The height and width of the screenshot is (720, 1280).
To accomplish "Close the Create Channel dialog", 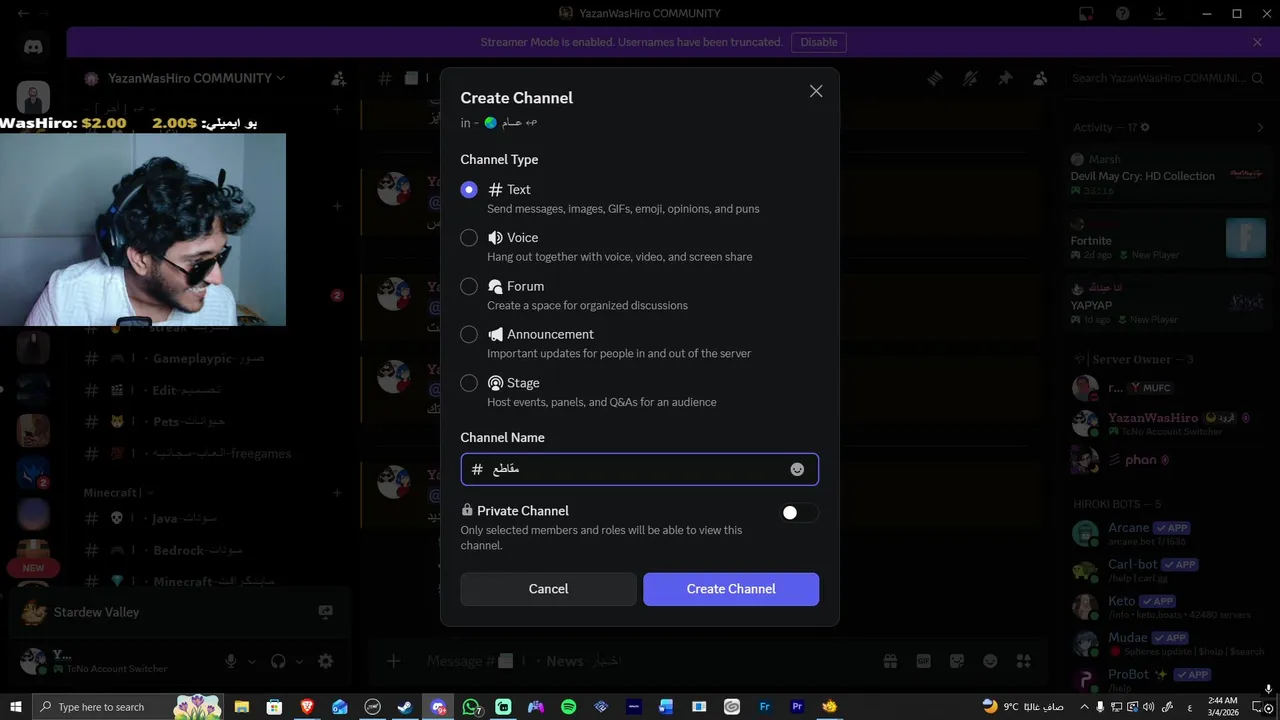I will (x=816, y=91).
